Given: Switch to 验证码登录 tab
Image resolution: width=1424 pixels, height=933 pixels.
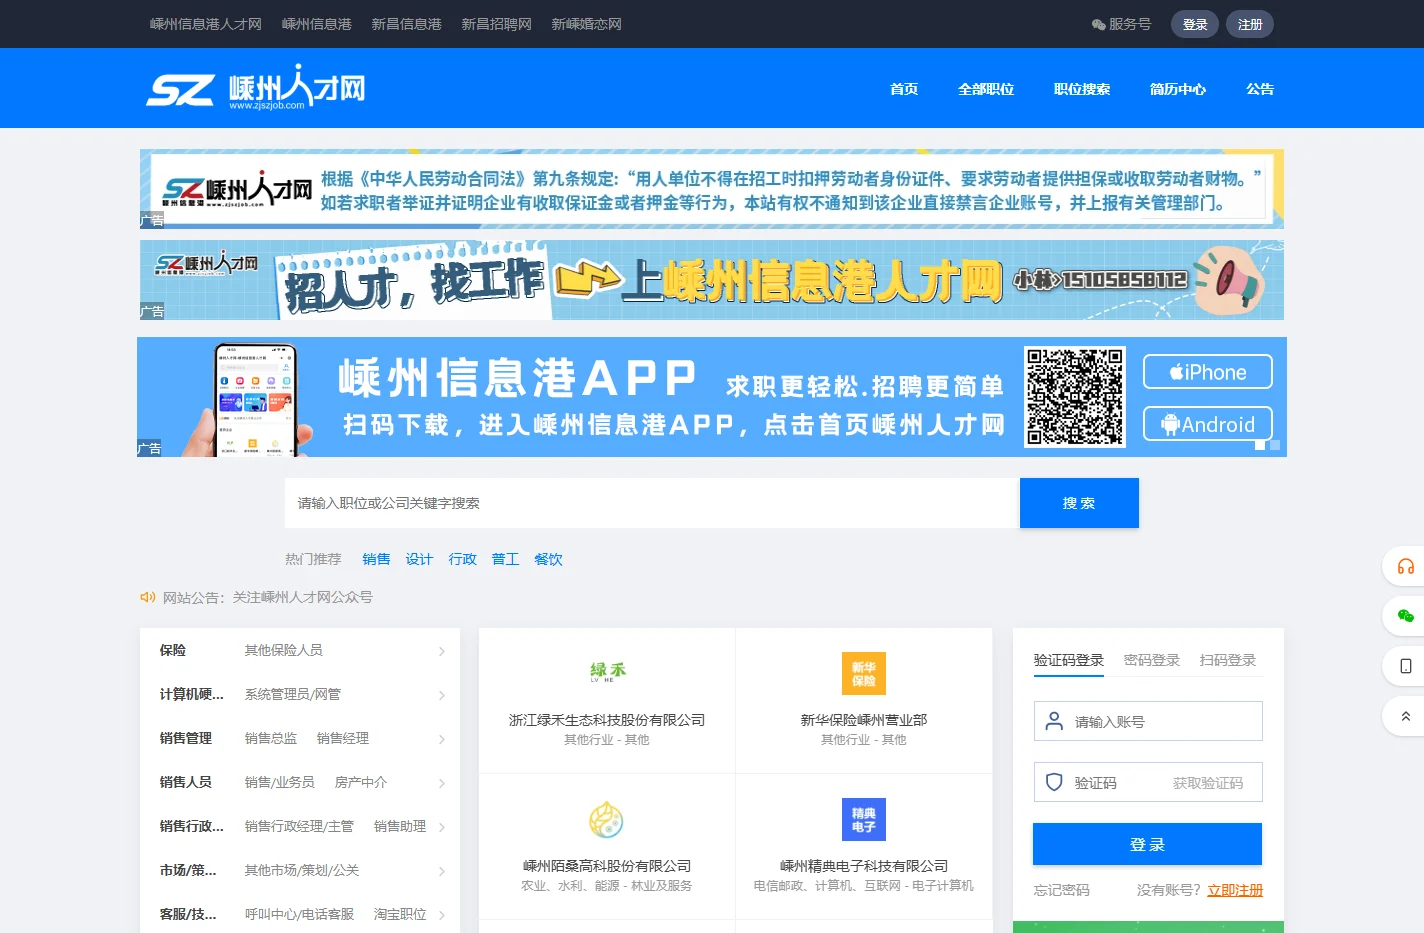Looking at the screenshot, I should pyautogui.click(x=1069, y=660).
